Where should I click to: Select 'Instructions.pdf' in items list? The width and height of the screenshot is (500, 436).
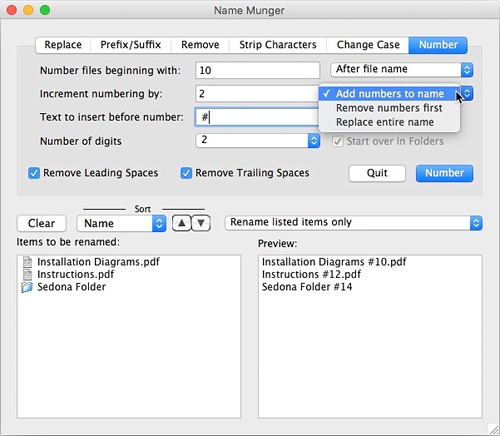click(x=76, y=274)
